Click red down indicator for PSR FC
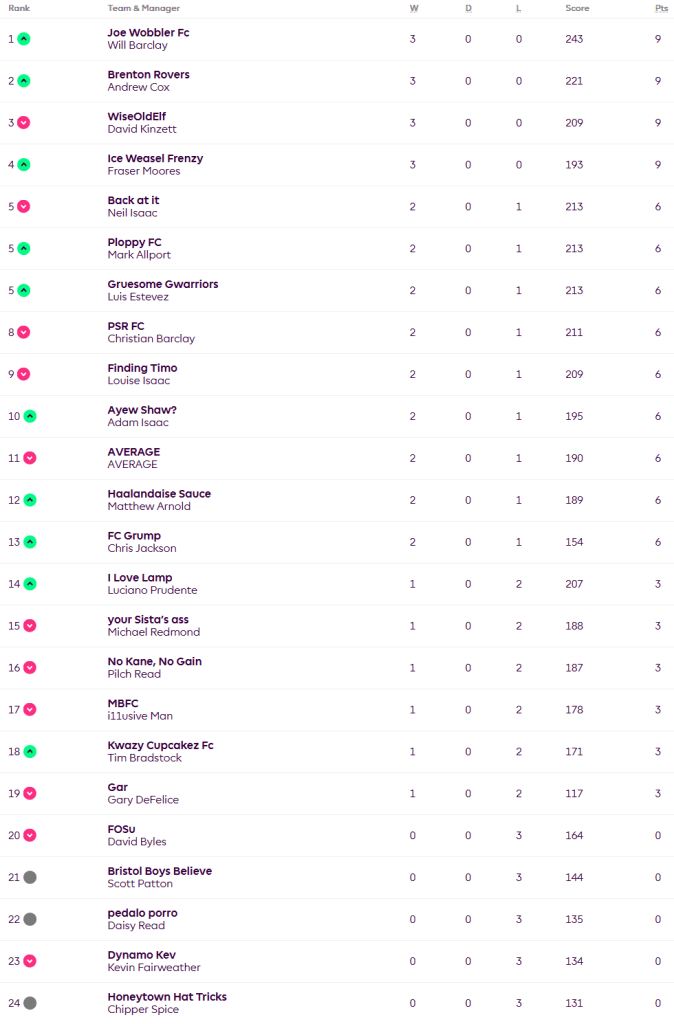 [24, 332]
